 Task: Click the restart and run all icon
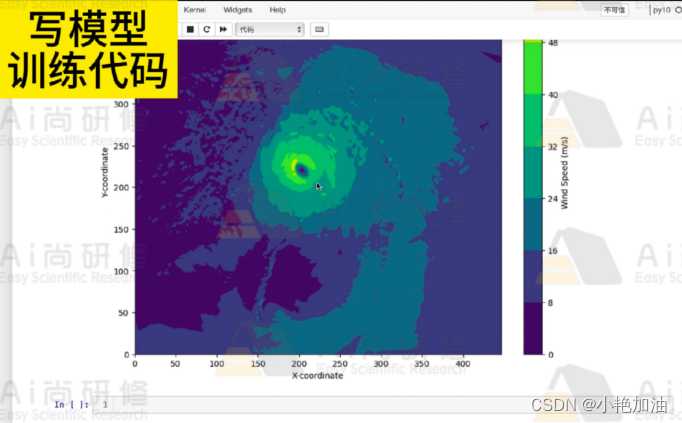coord(223,29)
